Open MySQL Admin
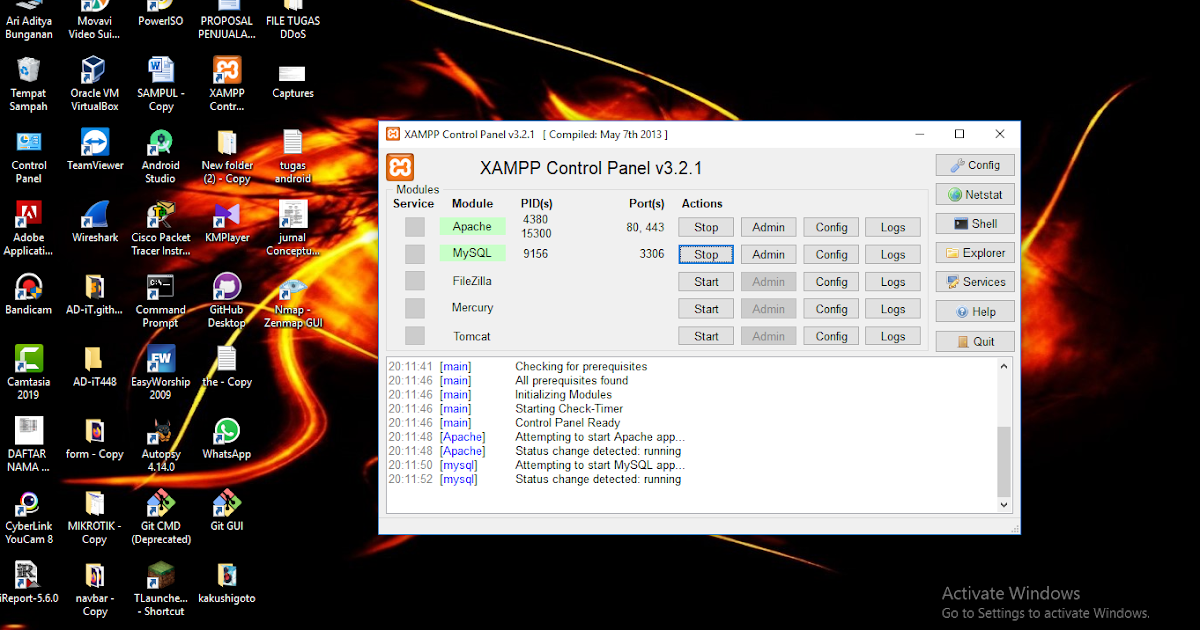Viewport: 1200px width, 630px height. pos(768,254)
